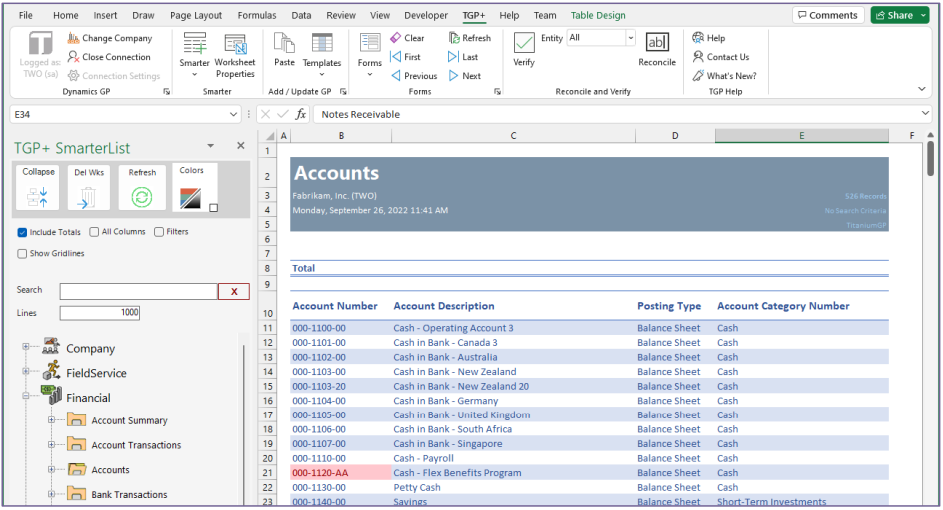Screen dimensions: 943x510
Task: Open the Name Box dropdown arrow
Action: click(233, 114)
